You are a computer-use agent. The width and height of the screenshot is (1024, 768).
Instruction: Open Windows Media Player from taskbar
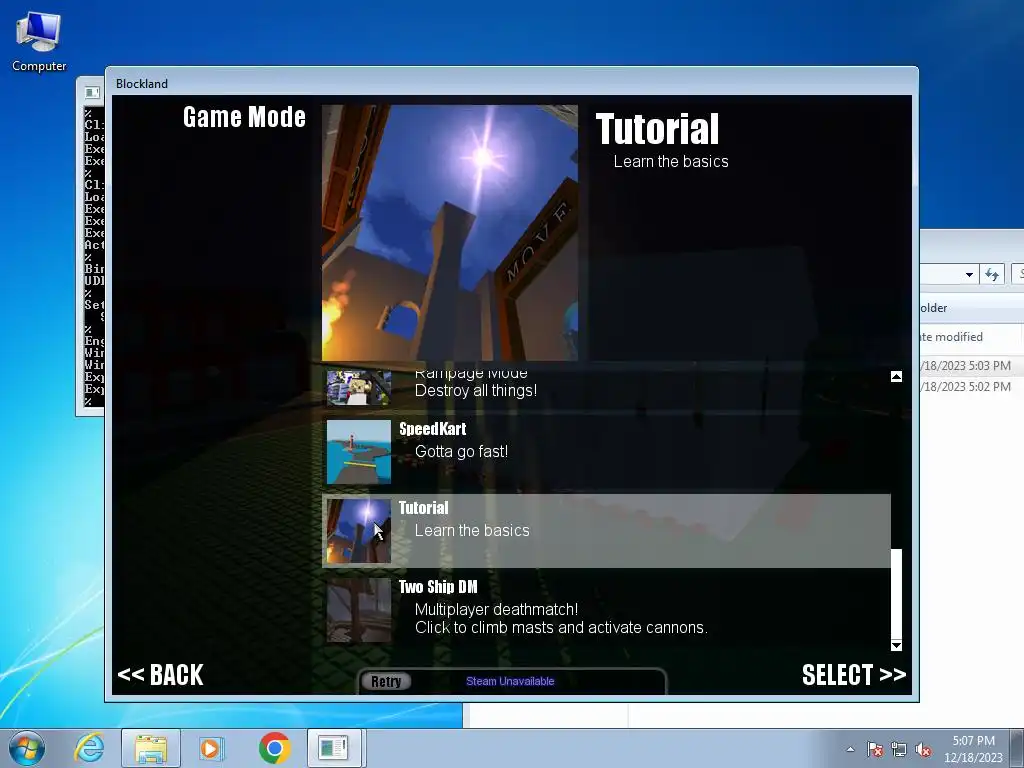tap(211, 748)
